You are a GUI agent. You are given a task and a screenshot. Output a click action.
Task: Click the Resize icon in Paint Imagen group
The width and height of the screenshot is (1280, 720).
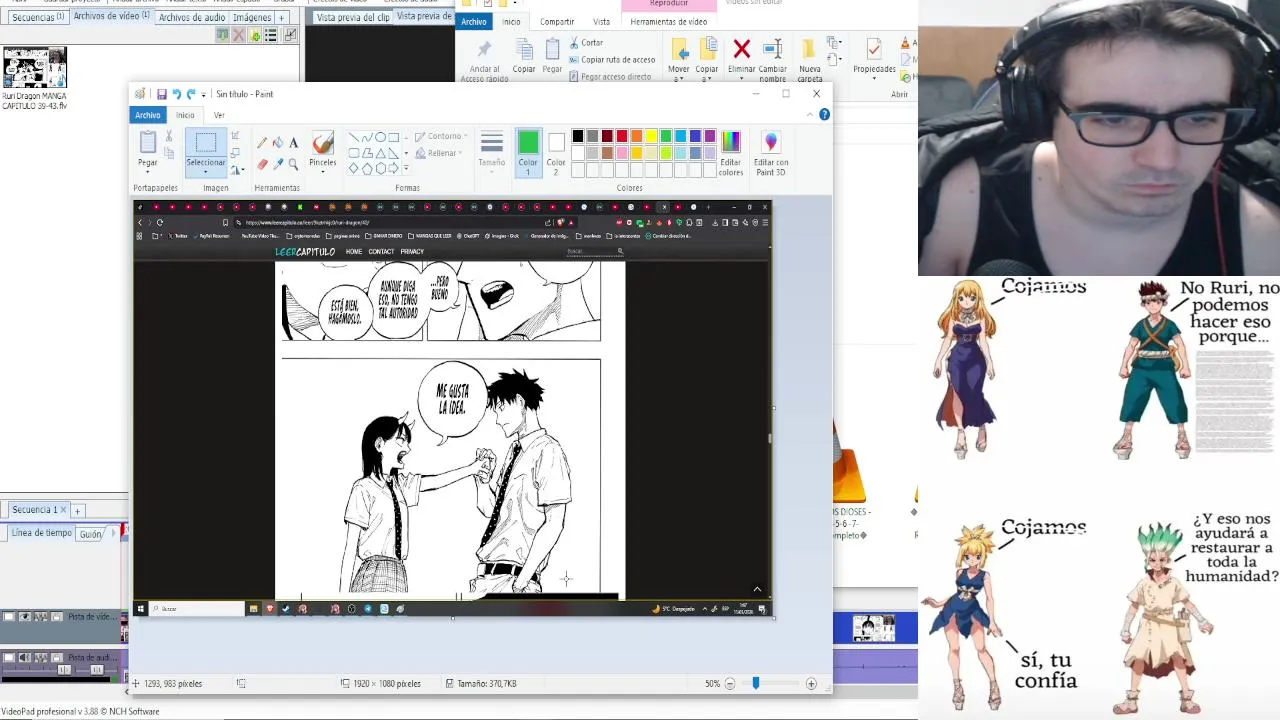tap(236, 152)
